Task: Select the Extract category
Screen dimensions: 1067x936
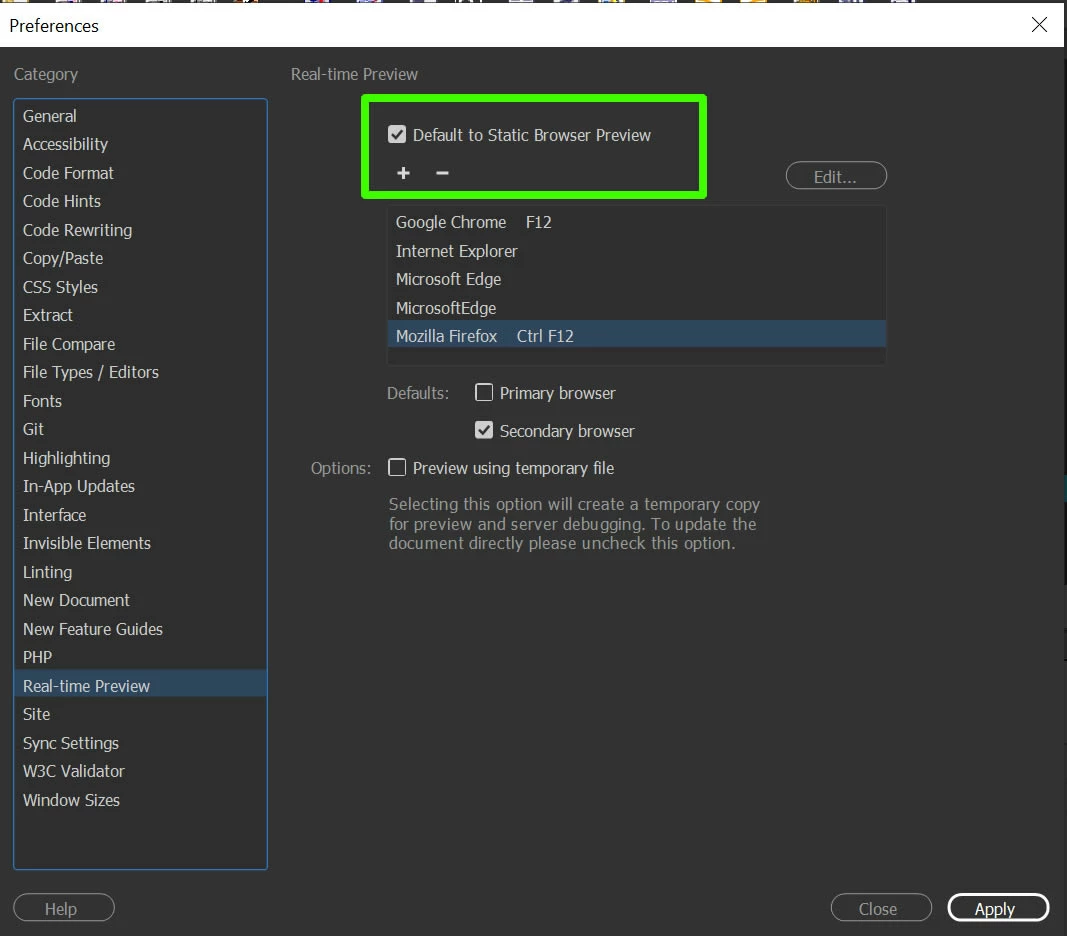Action: pos(140,316)
